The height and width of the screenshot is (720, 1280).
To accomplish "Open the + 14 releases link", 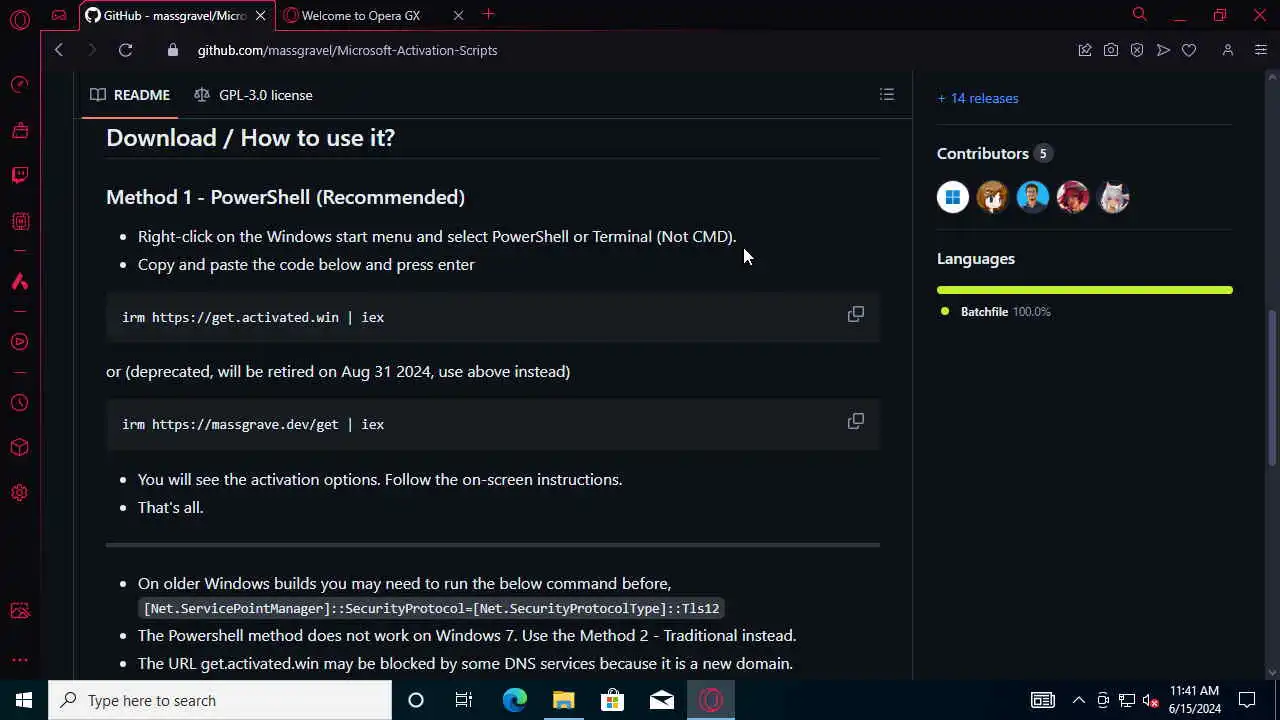I will (x=978, y=98).
